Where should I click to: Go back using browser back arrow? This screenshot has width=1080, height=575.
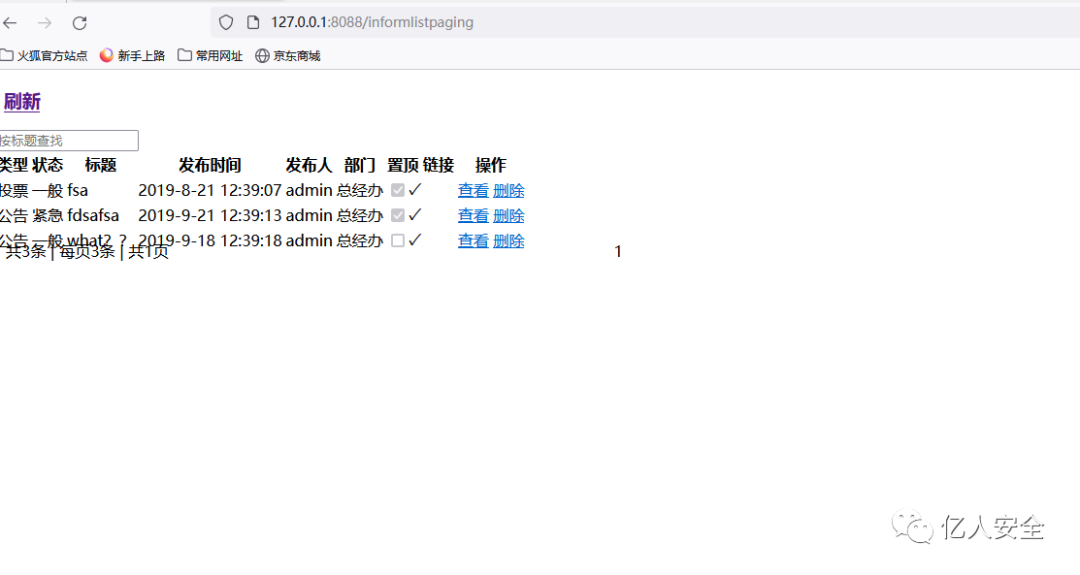pyautogui.click(x=10, y=23)
